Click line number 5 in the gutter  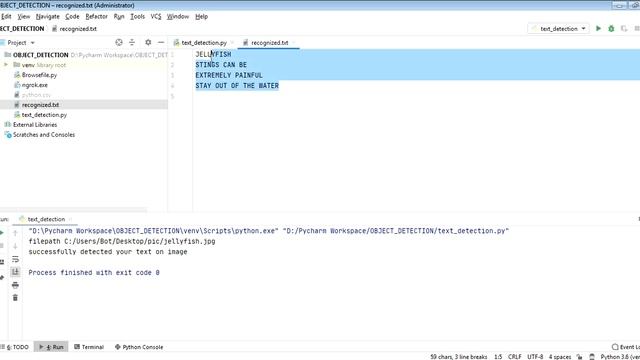tap(173, 96)
